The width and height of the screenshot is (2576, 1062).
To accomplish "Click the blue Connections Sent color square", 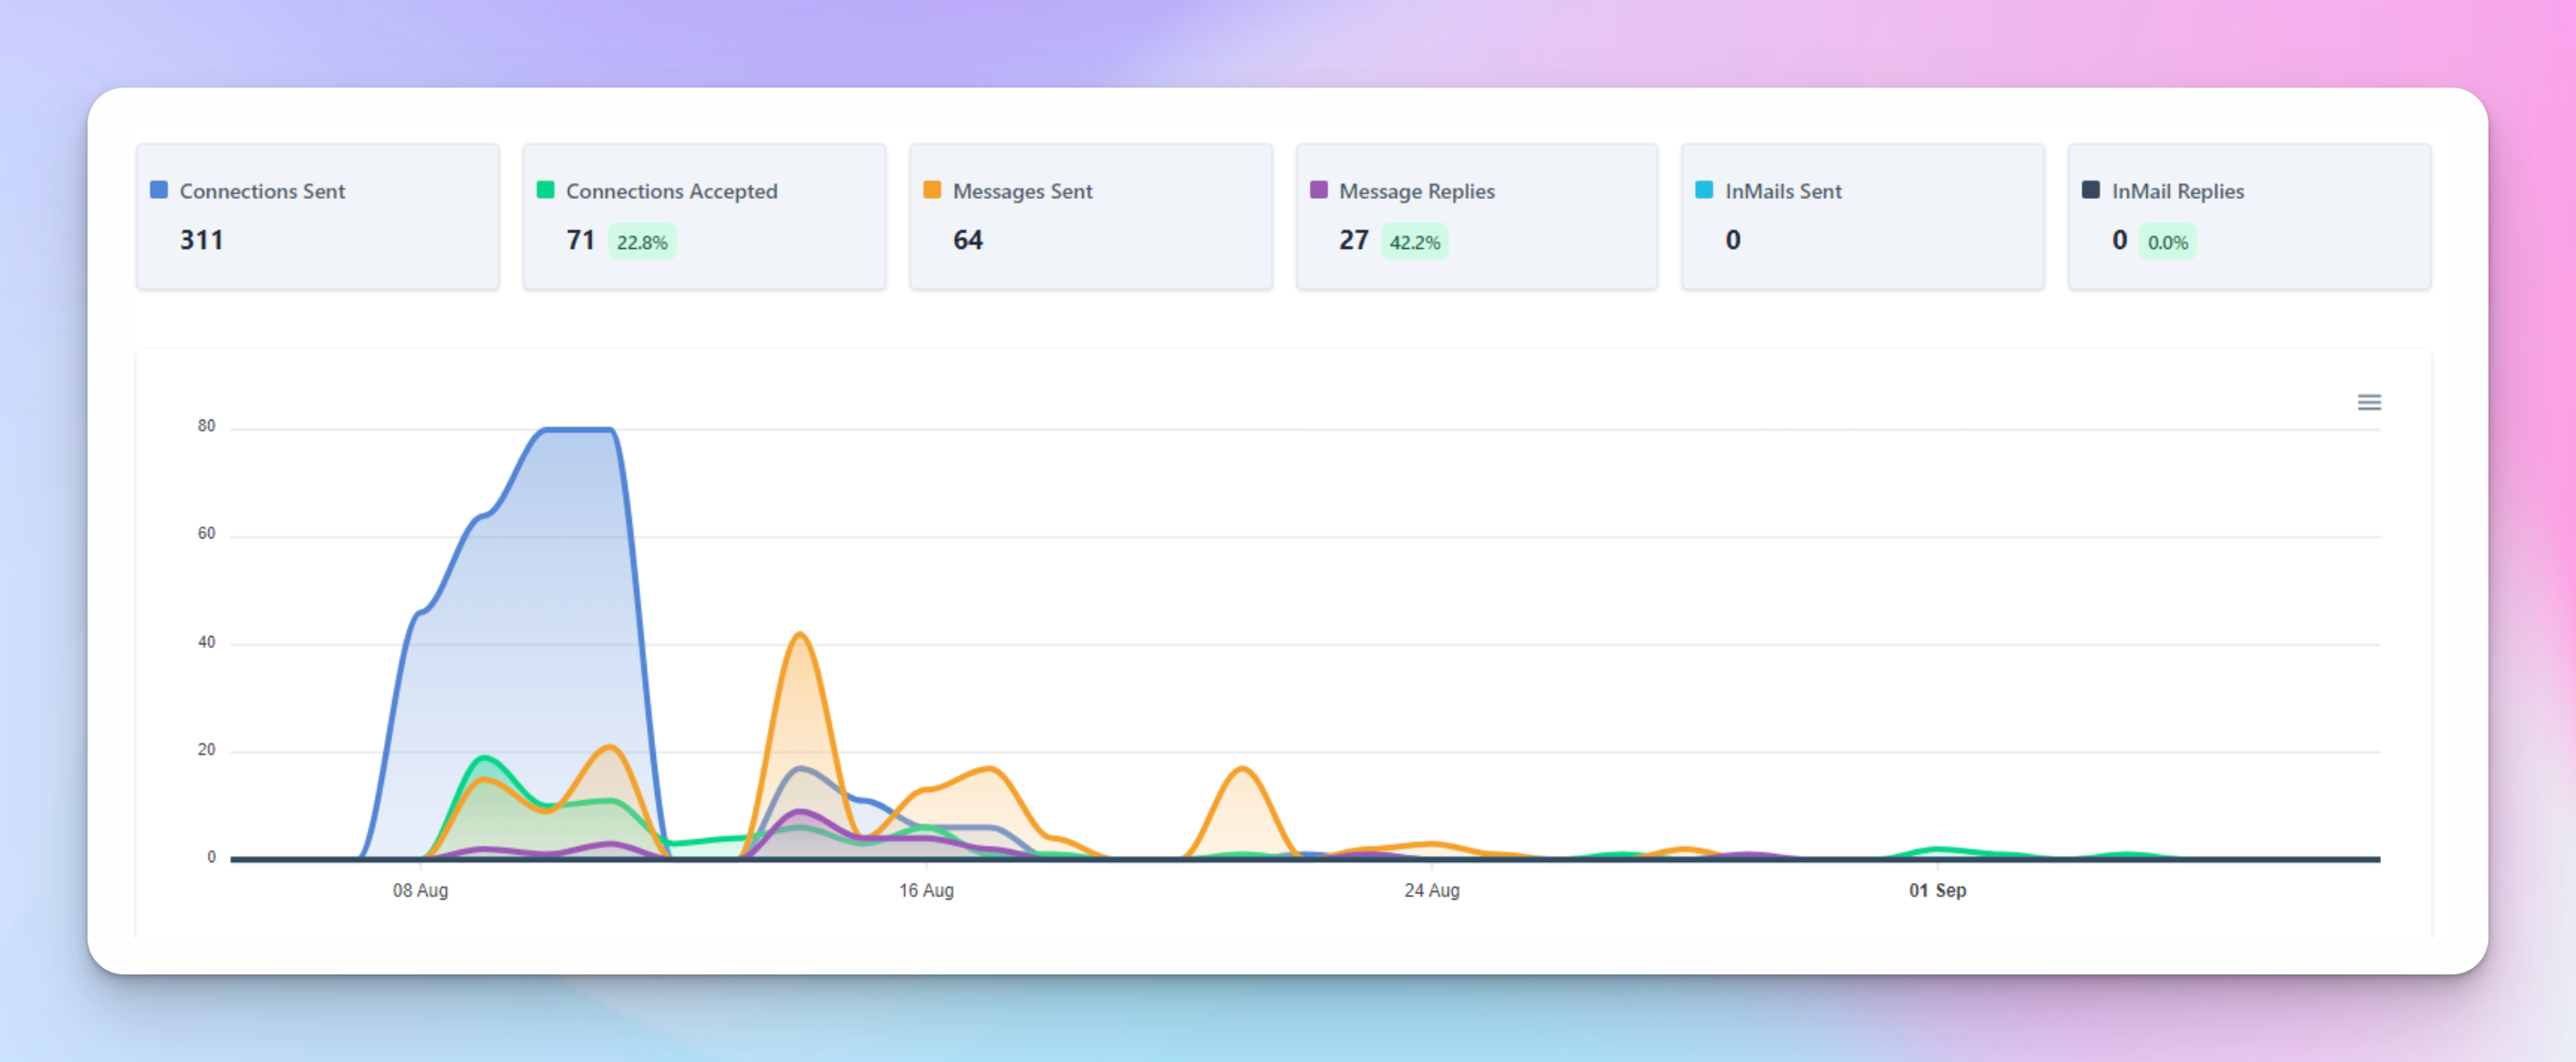I will [159, 190].
